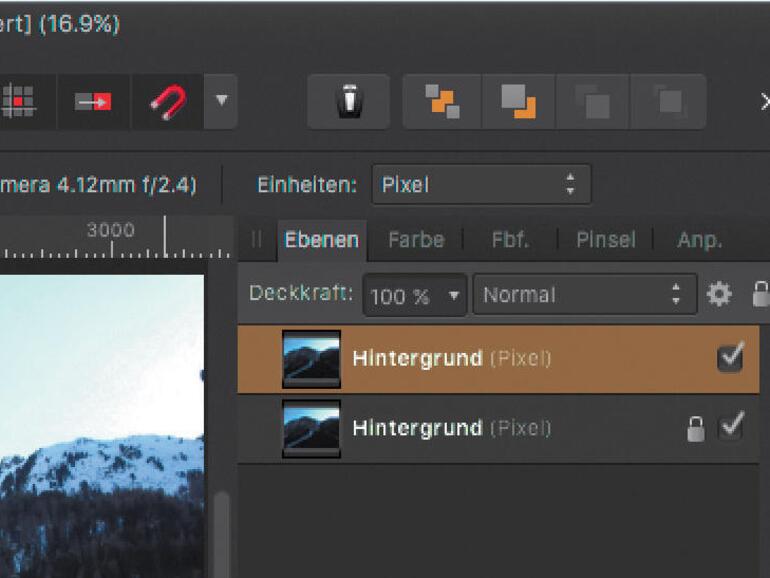Switch to the Farbe tab

pyautogui.click(x=416, y=240)
